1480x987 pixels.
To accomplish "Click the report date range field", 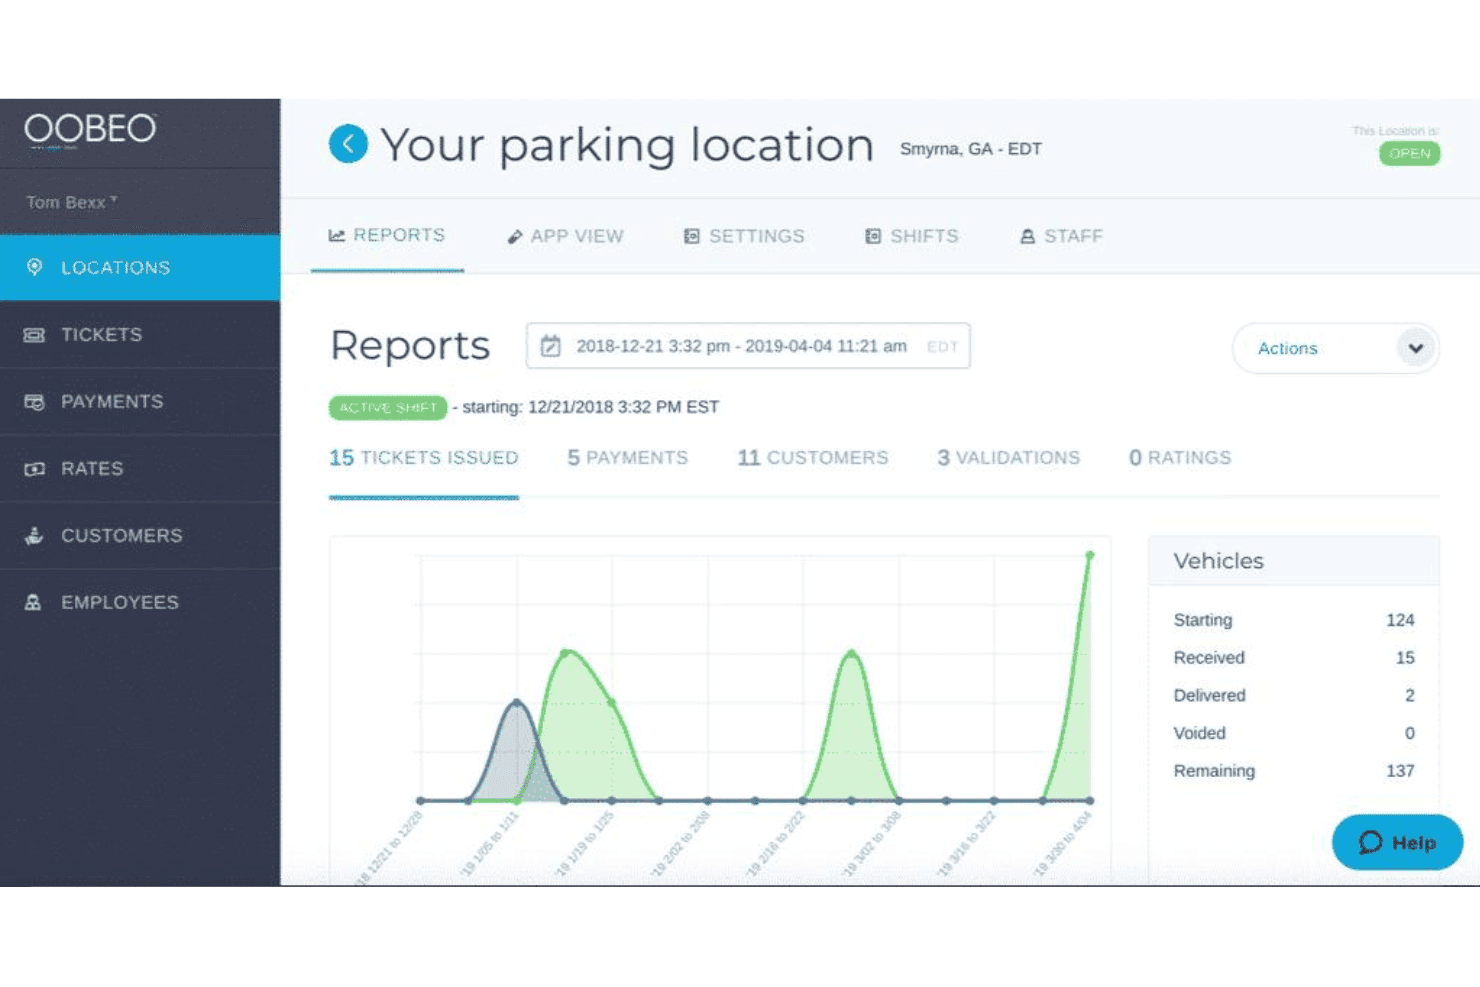I will pos(748,346).
